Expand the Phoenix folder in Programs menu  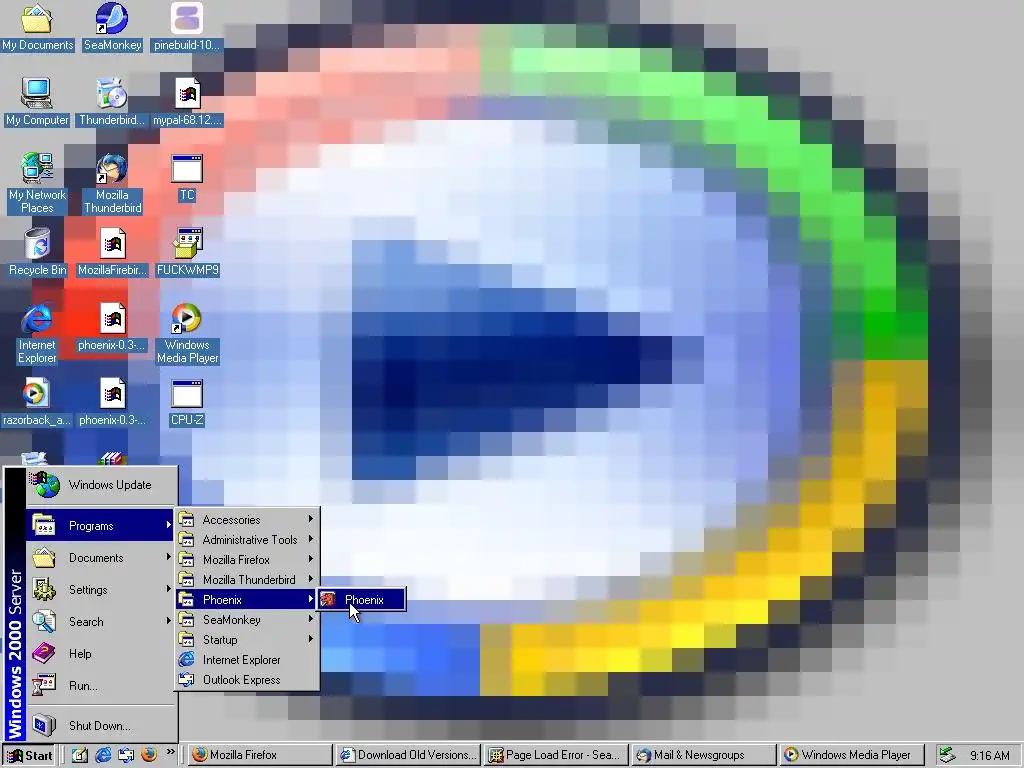247,600
